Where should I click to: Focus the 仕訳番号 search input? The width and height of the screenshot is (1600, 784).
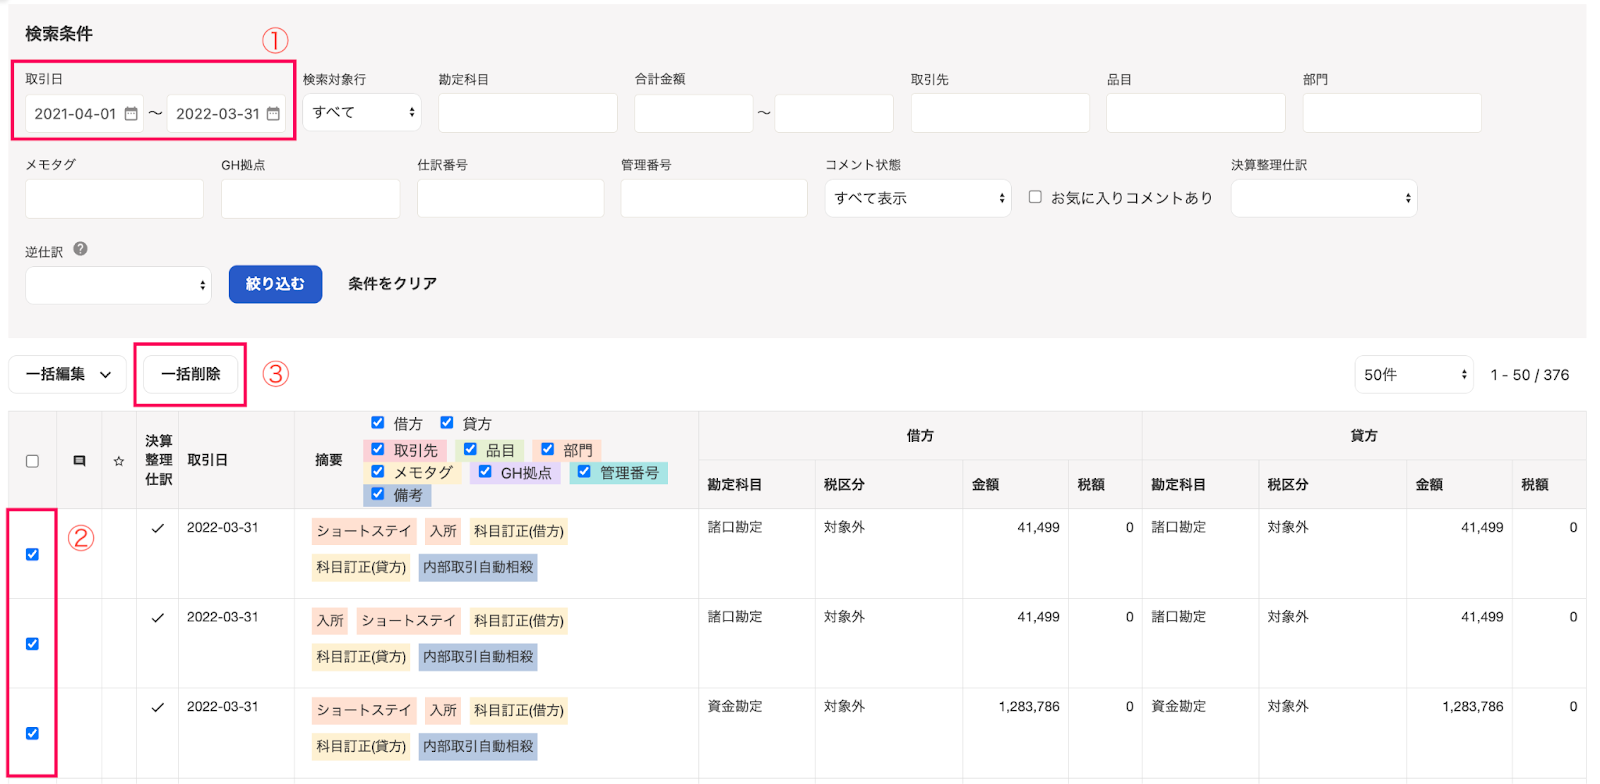510,198
